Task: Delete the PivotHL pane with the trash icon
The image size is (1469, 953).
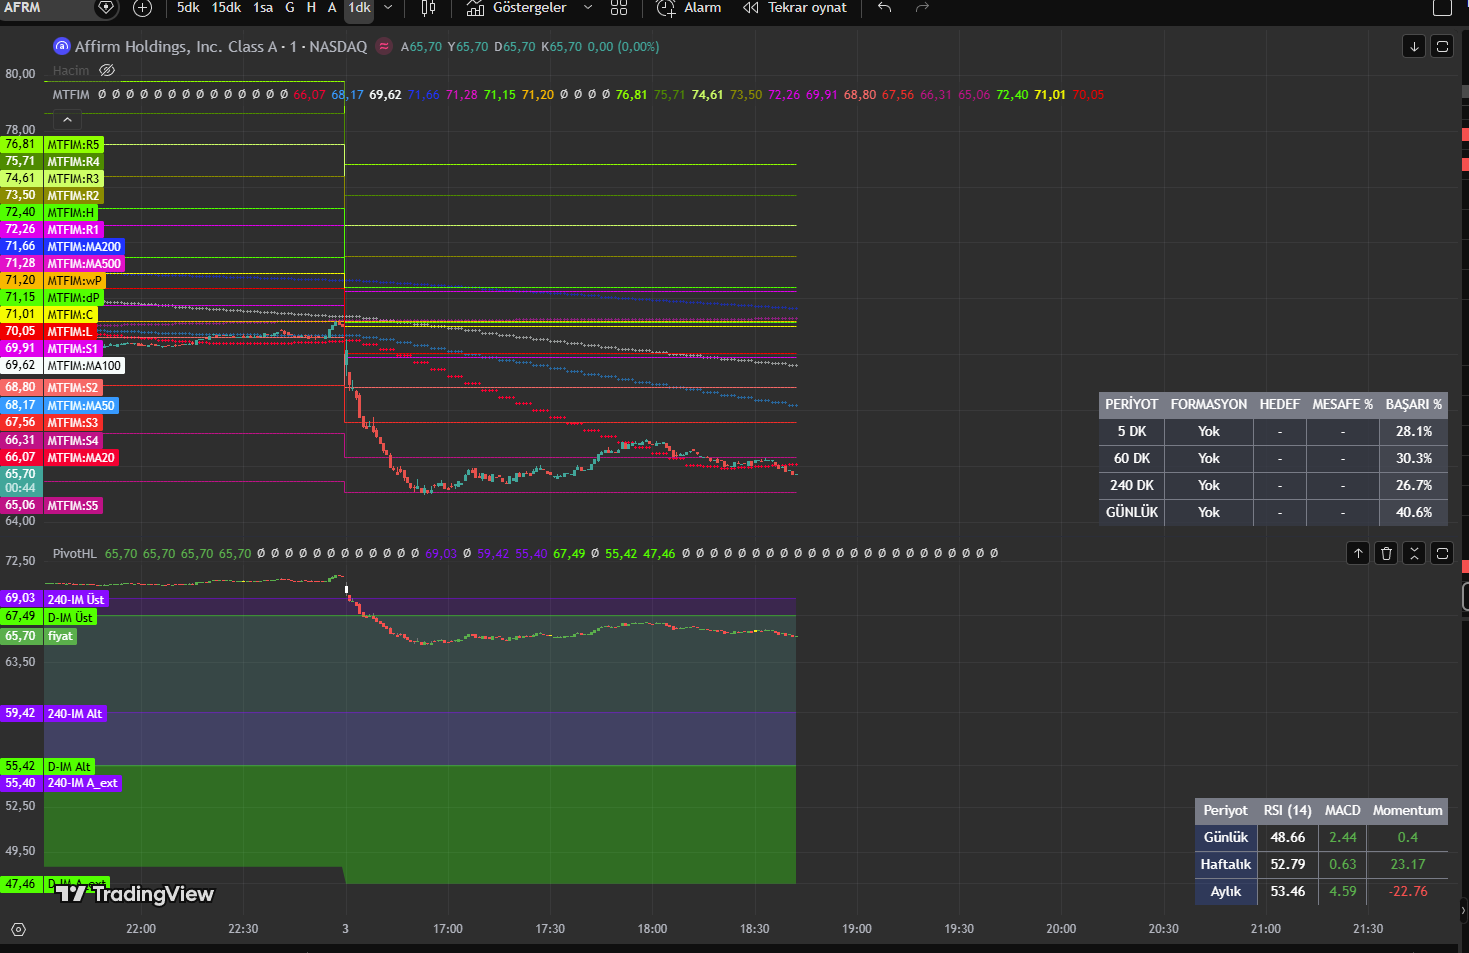Action: (1386, 553)
